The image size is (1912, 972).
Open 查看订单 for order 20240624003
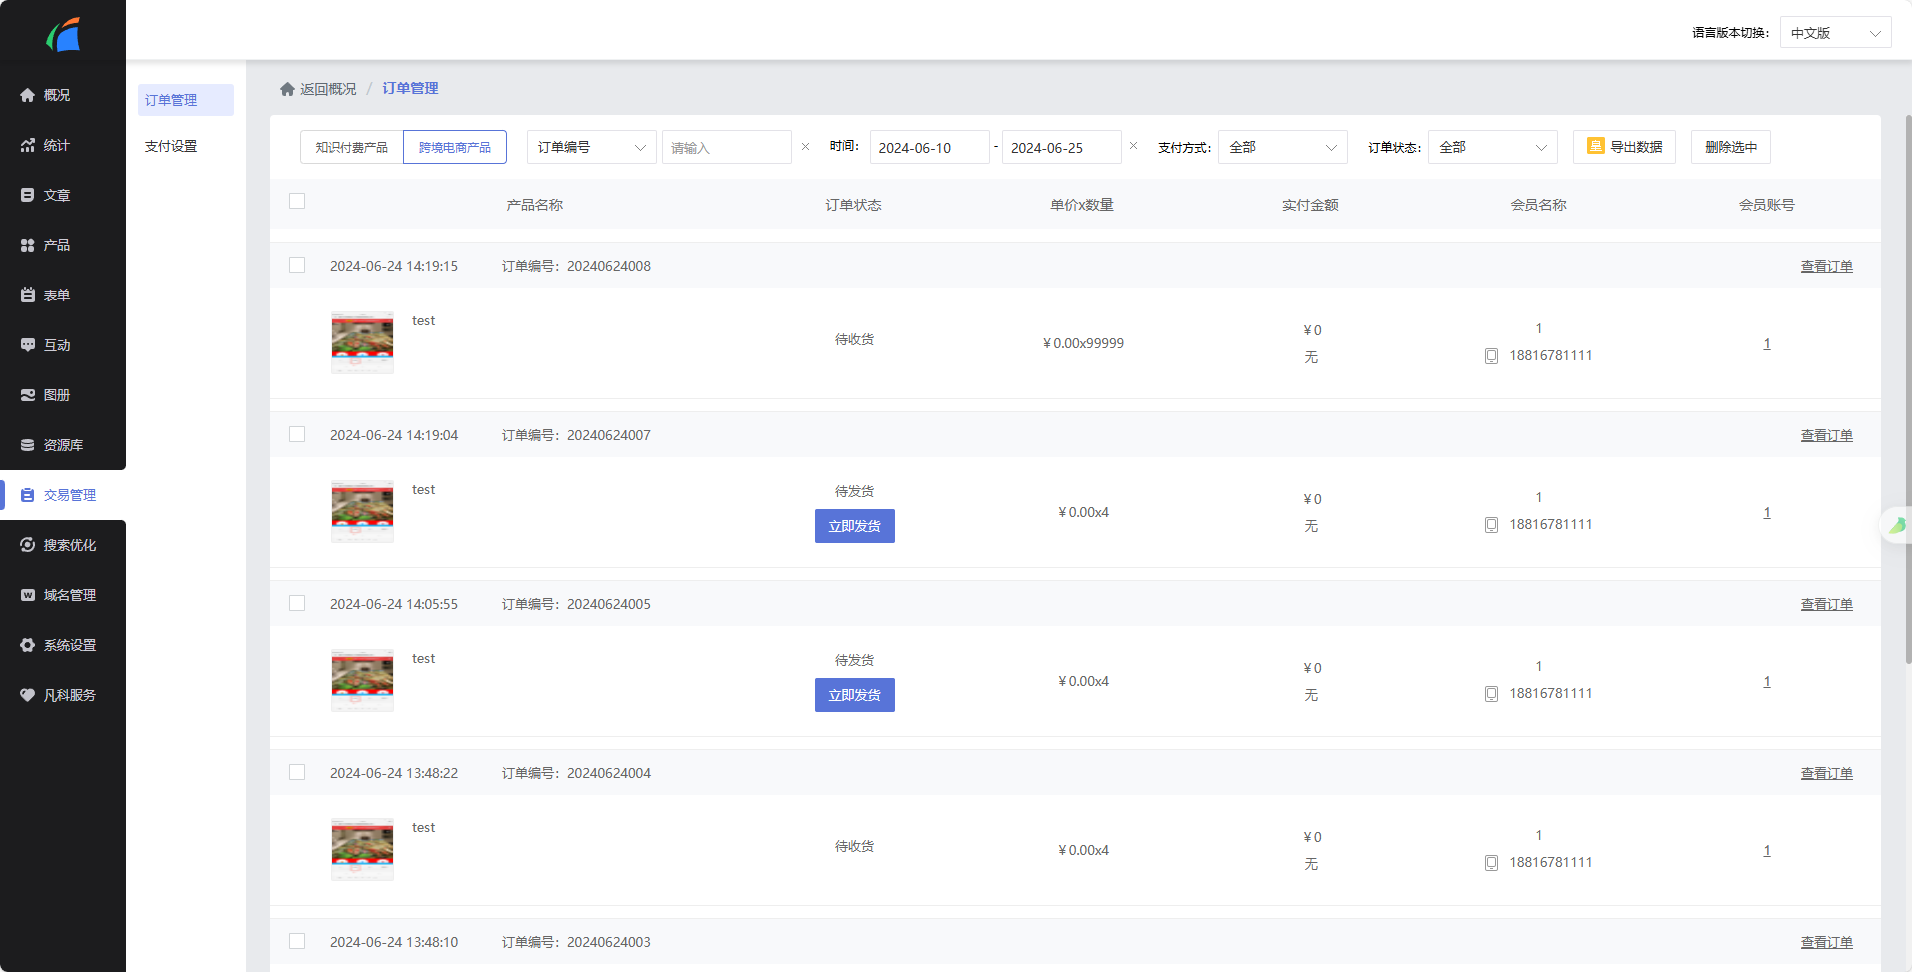pos(1827,942)
